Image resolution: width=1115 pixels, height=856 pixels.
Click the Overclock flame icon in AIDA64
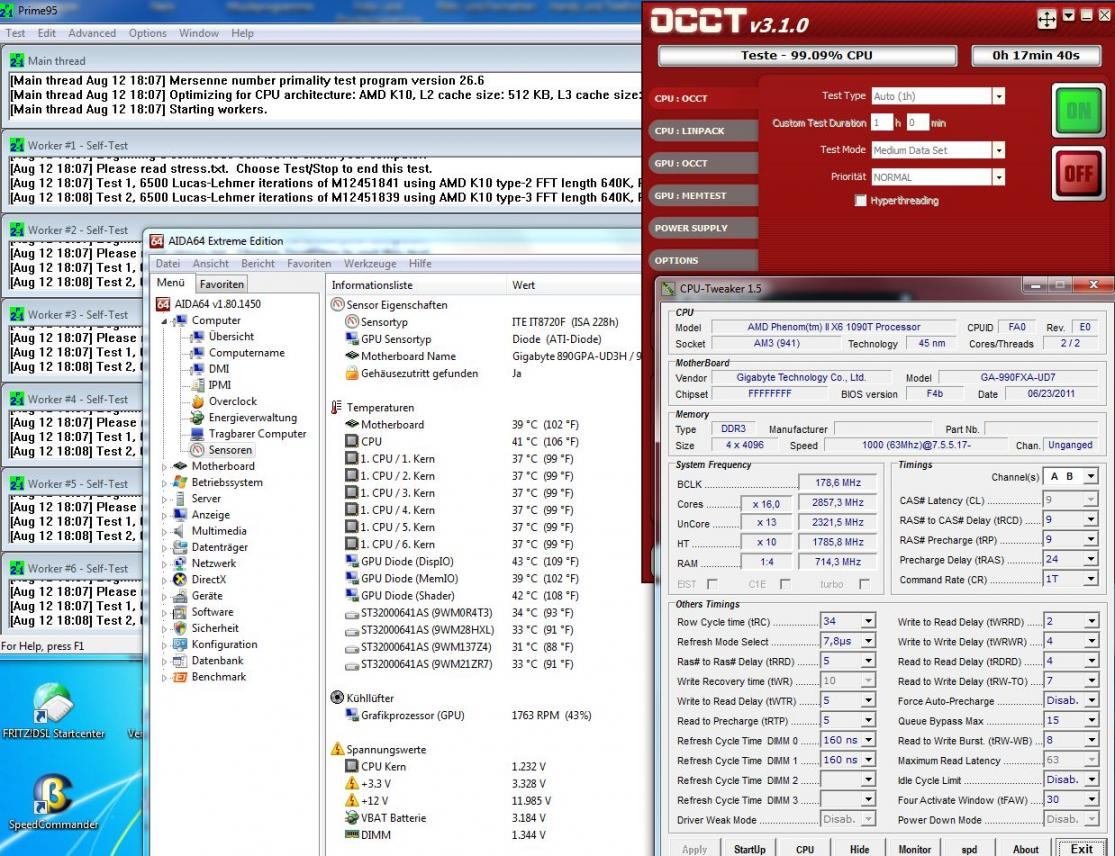point(197,402)
